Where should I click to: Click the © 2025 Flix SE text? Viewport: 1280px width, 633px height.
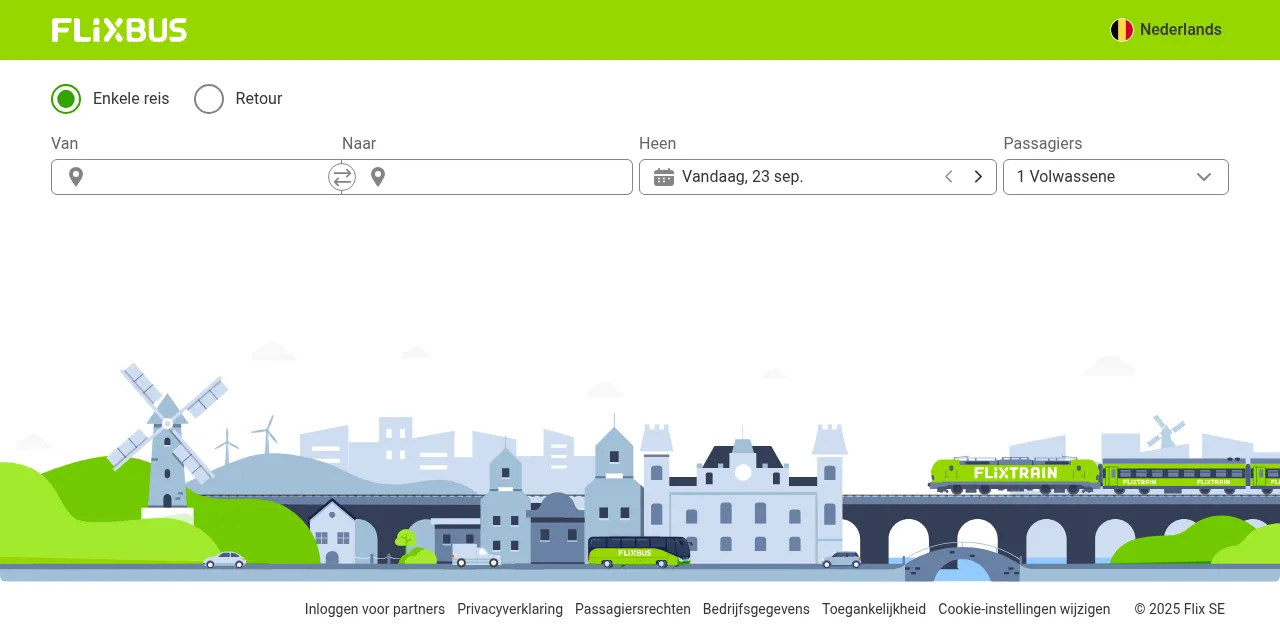point(1180,609)
